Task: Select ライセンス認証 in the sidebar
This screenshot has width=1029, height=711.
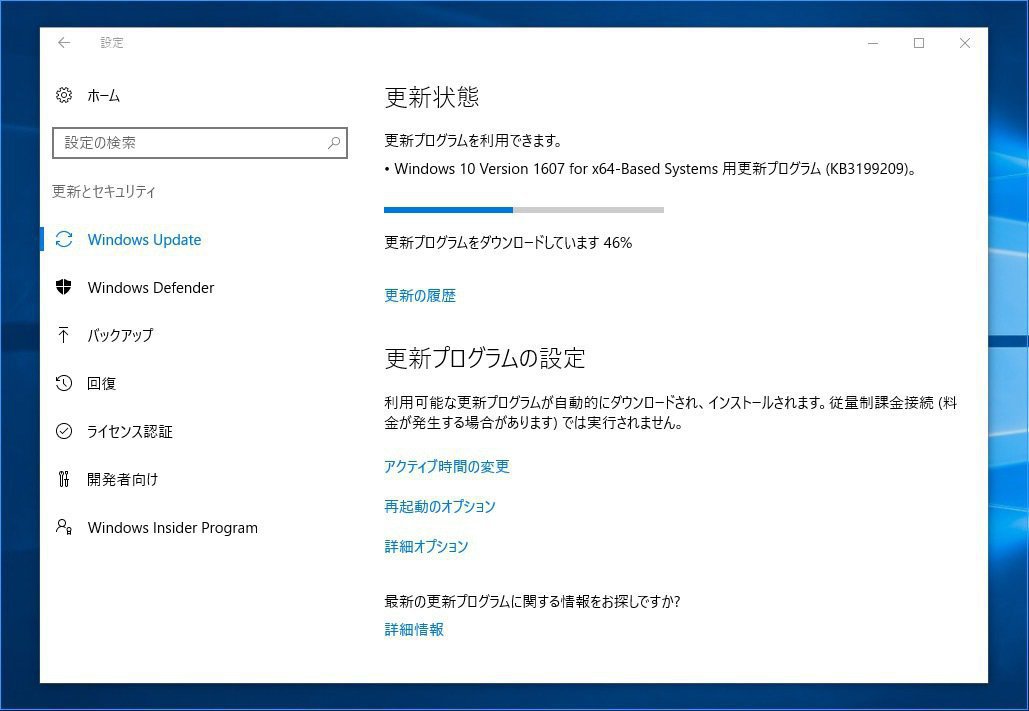Action: pos(130,431)
